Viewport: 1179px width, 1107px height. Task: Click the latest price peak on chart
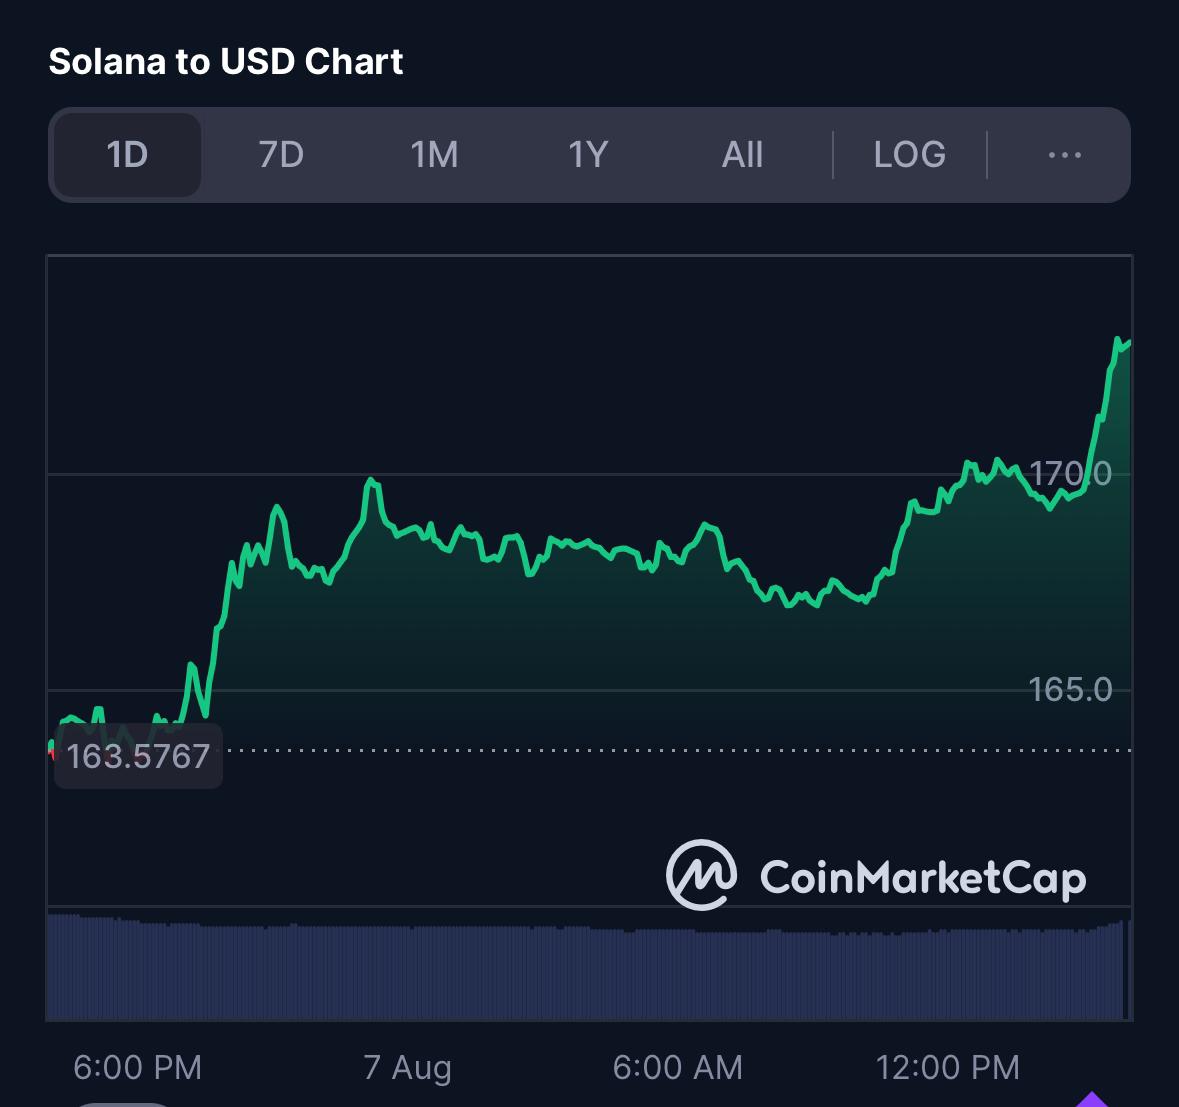point(1118,340)
